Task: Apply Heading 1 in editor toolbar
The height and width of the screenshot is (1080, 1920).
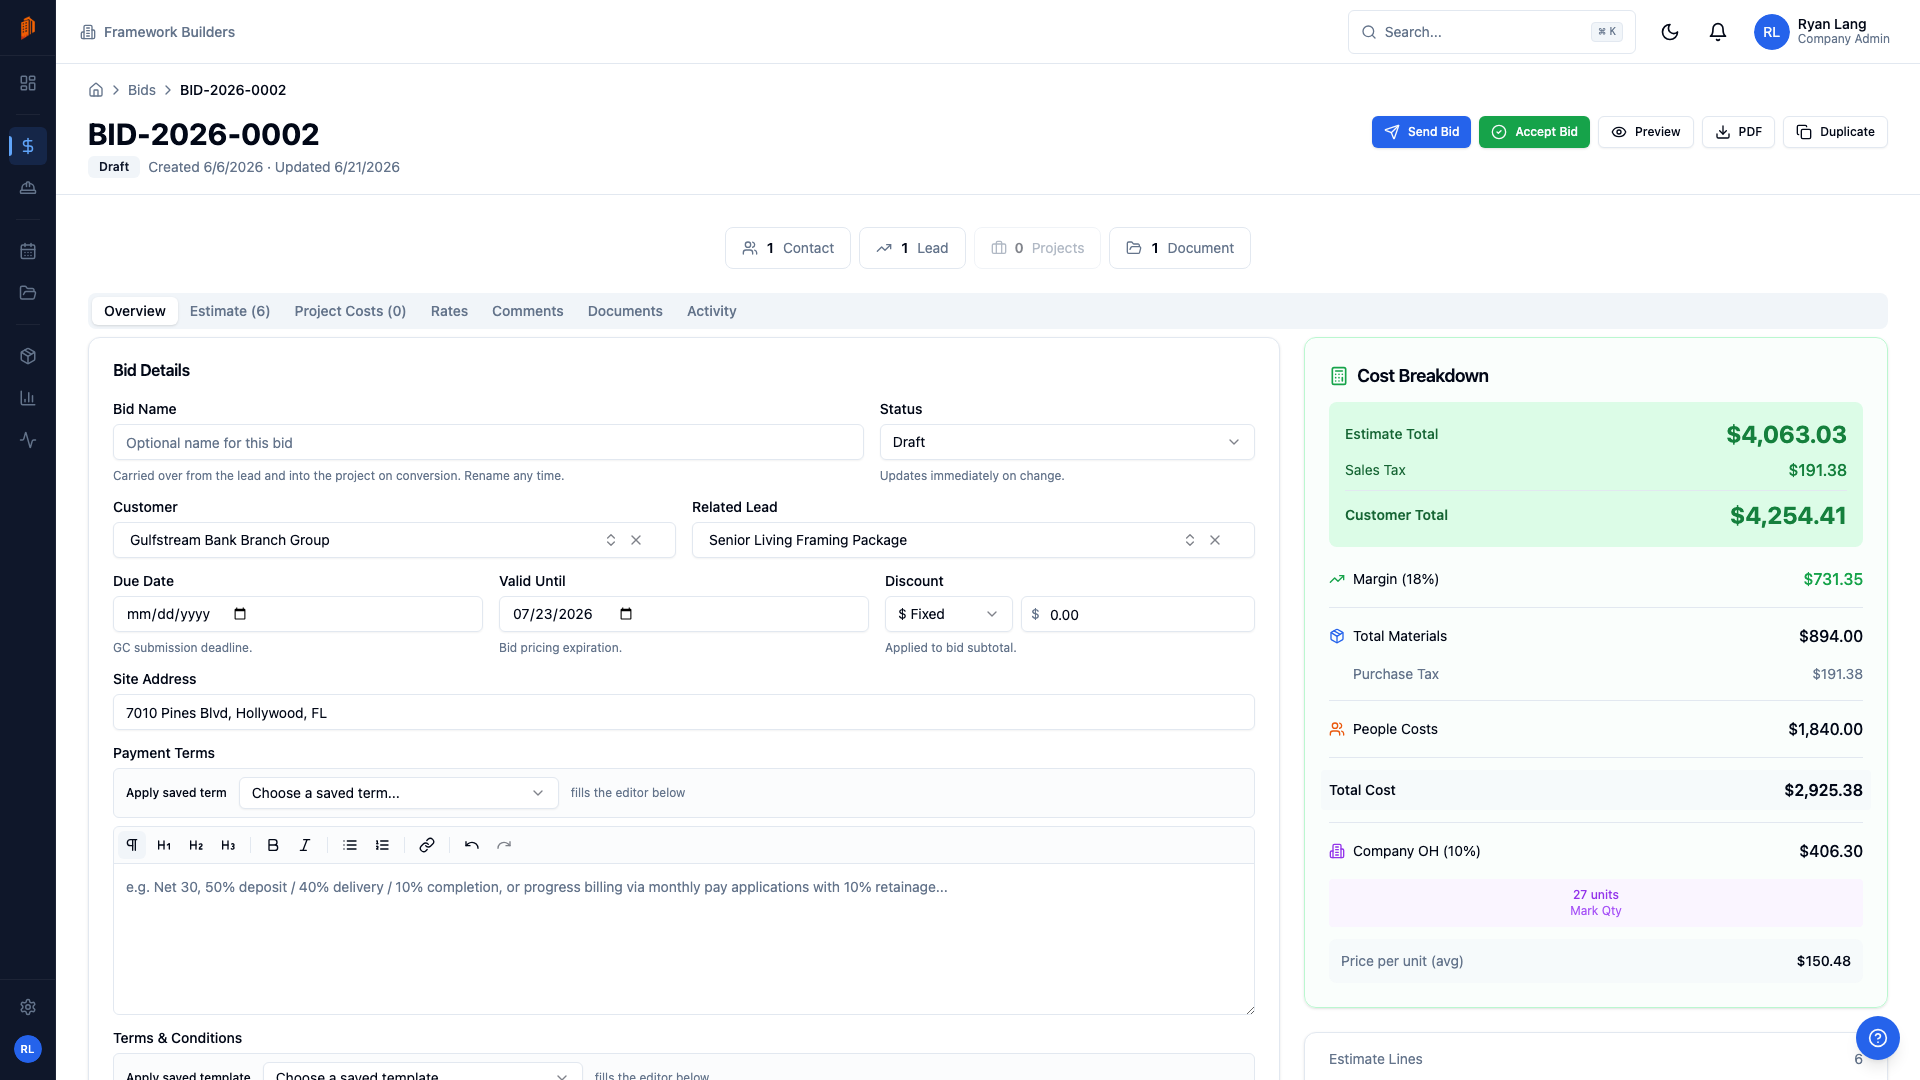Action: (164, 845)
